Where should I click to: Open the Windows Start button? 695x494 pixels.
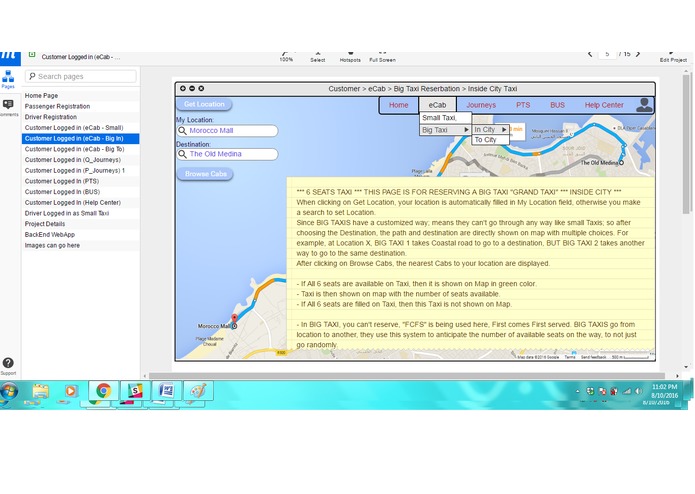tap(9, 391)
